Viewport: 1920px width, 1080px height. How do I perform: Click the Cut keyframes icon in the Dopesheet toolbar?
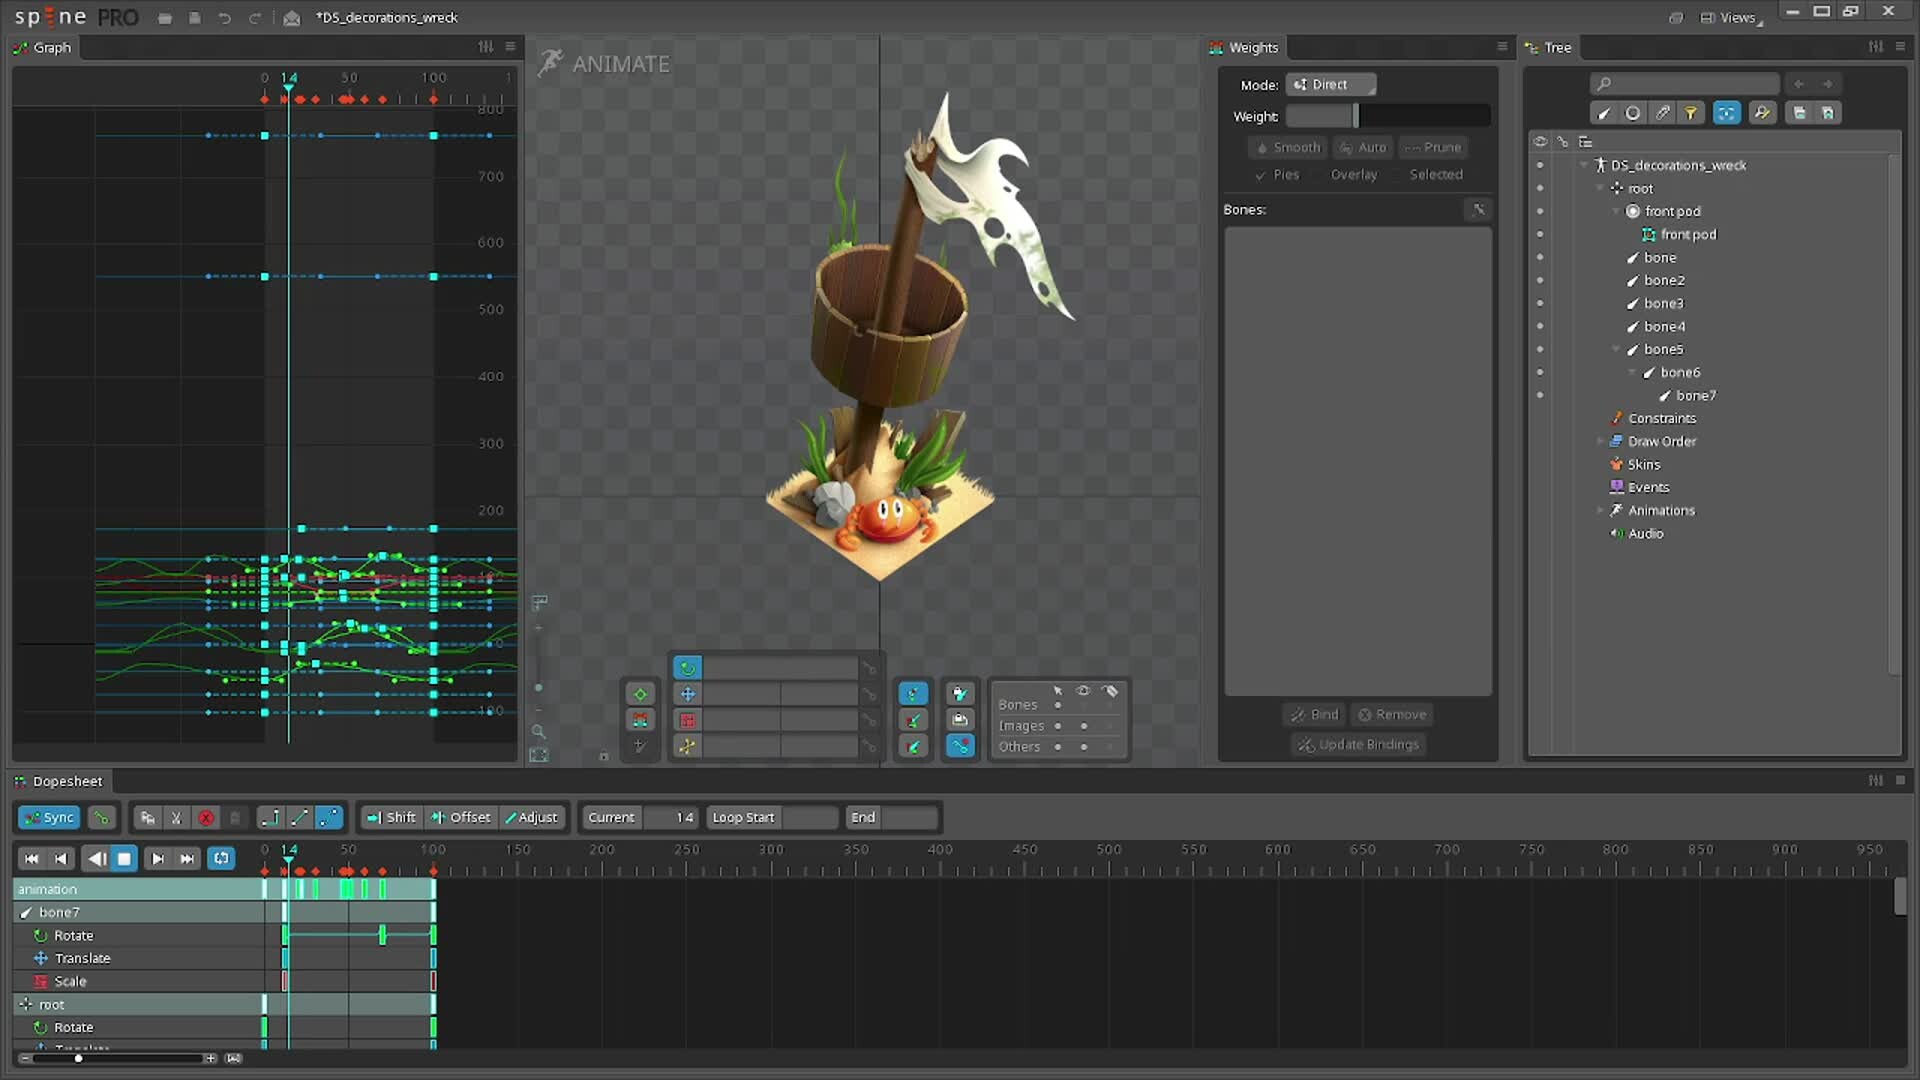click(x=176, y=817)
